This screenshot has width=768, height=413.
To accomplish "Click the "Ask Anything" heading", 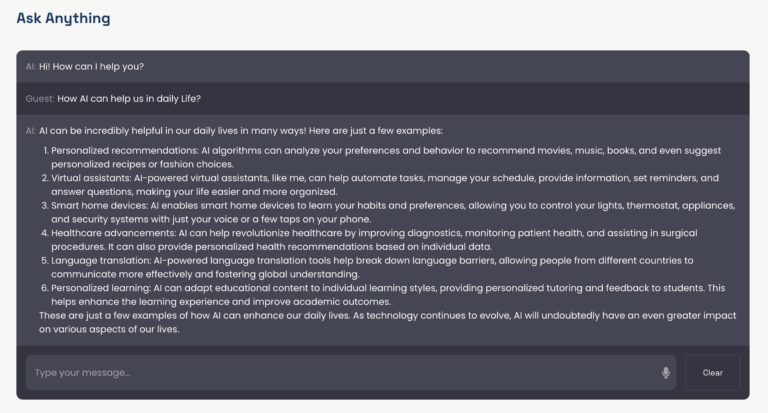I will click(x=63, y=18).
